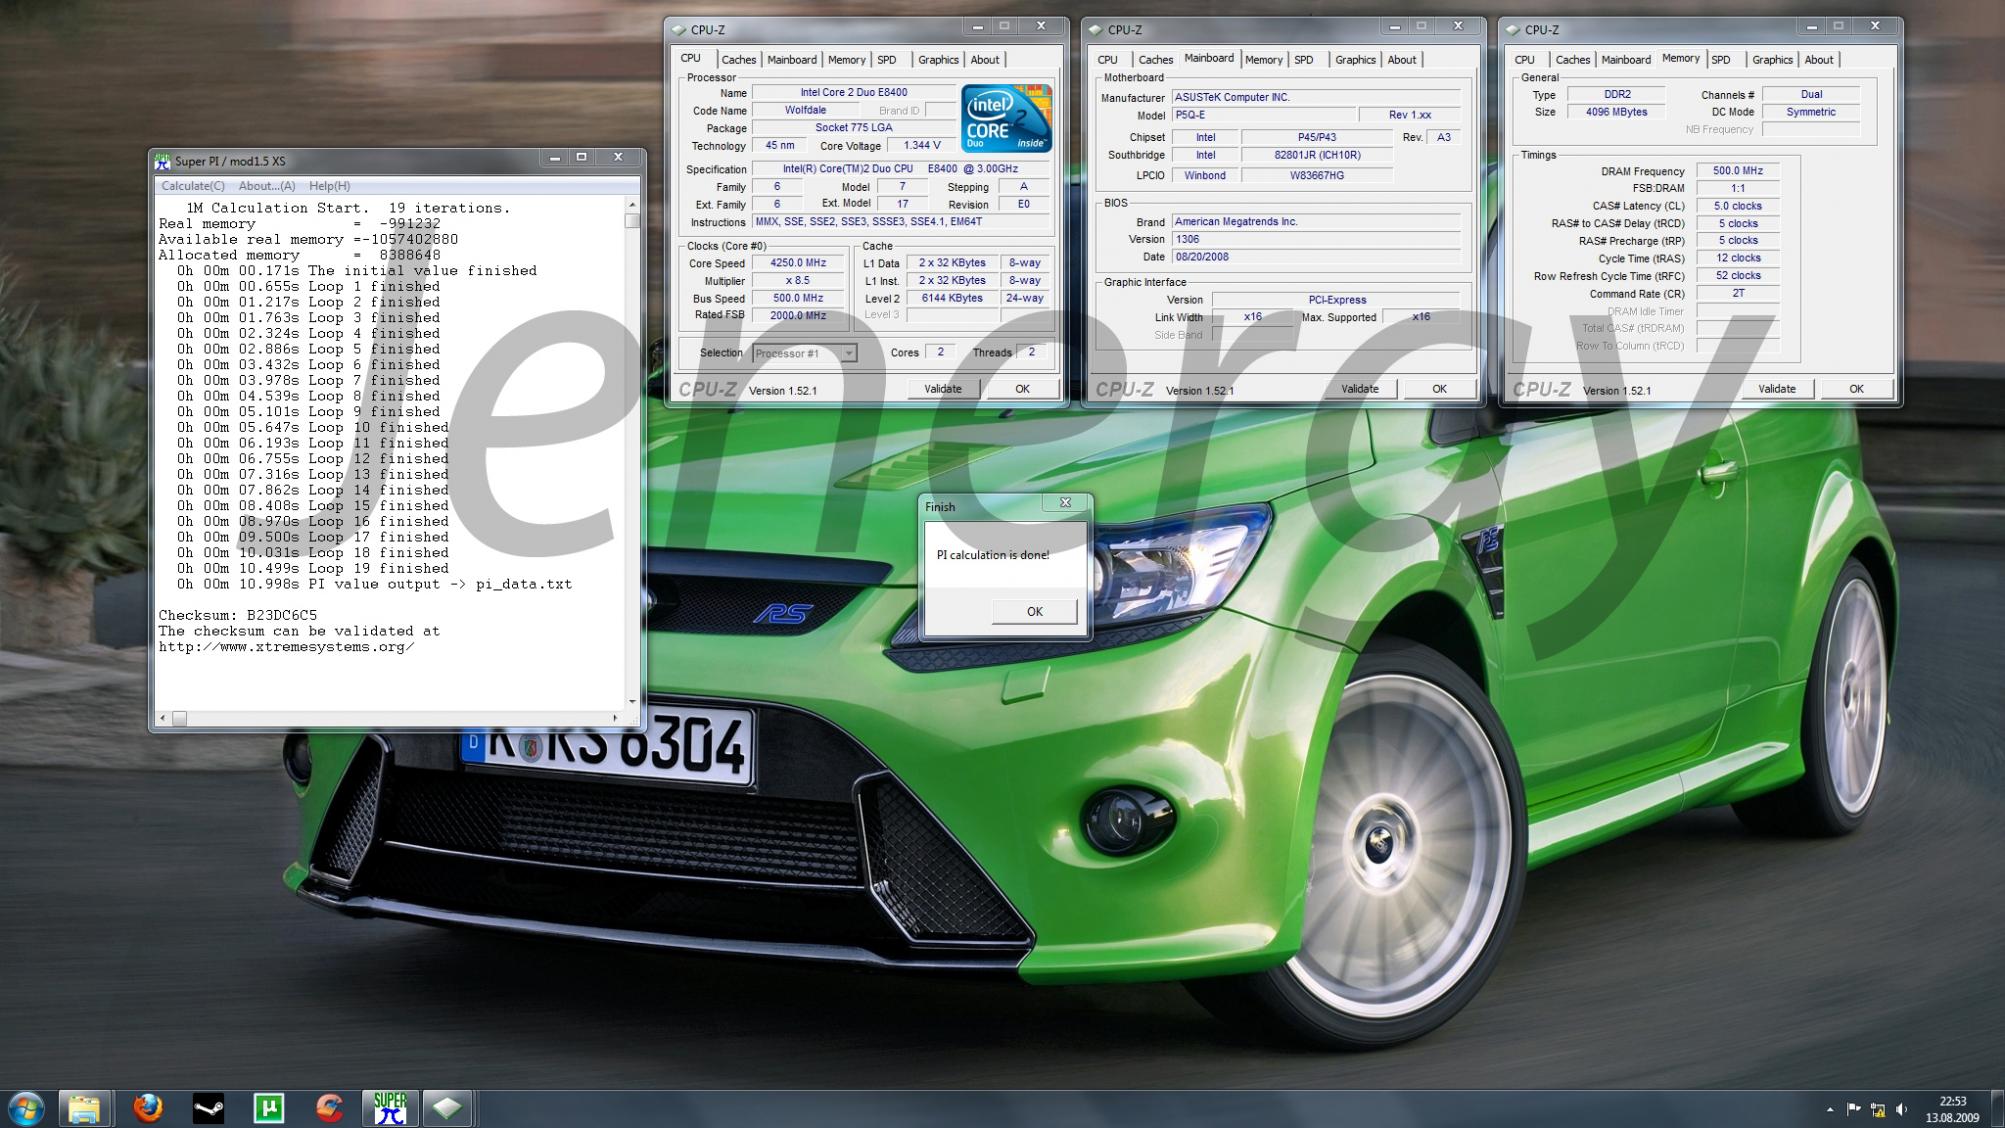The height and width of the screenshot is (1128, 2005).
Task: Switch to the Caches tab in first CPU-Z
Action: pos(738,60)
